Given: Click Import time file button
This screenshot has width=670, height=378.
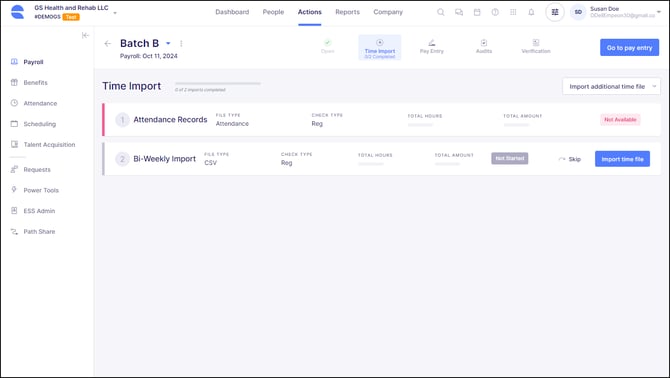Looking at the screenshot, I should click(622, 159).
